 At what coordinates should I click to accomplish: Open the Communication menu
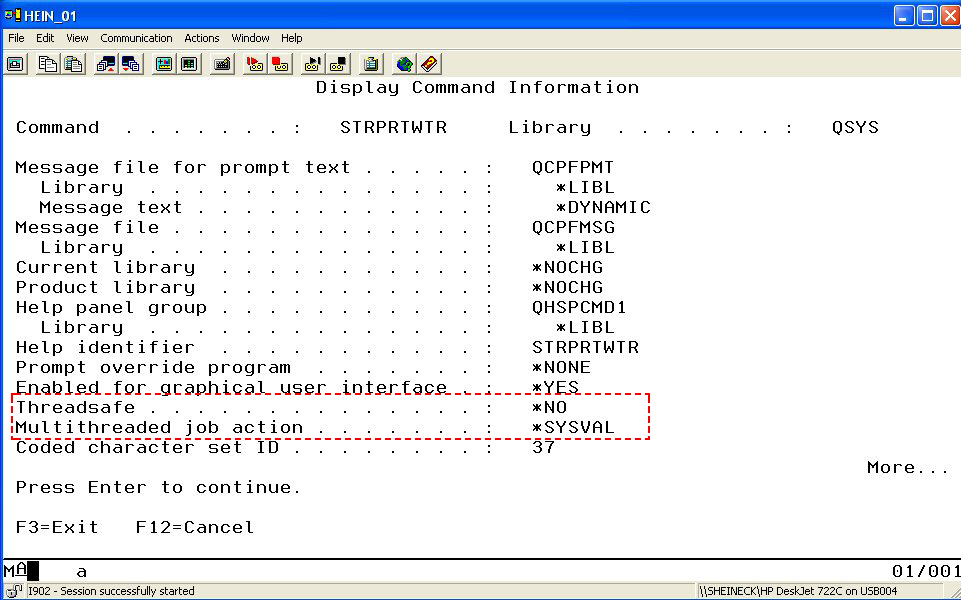coord(136,38)
